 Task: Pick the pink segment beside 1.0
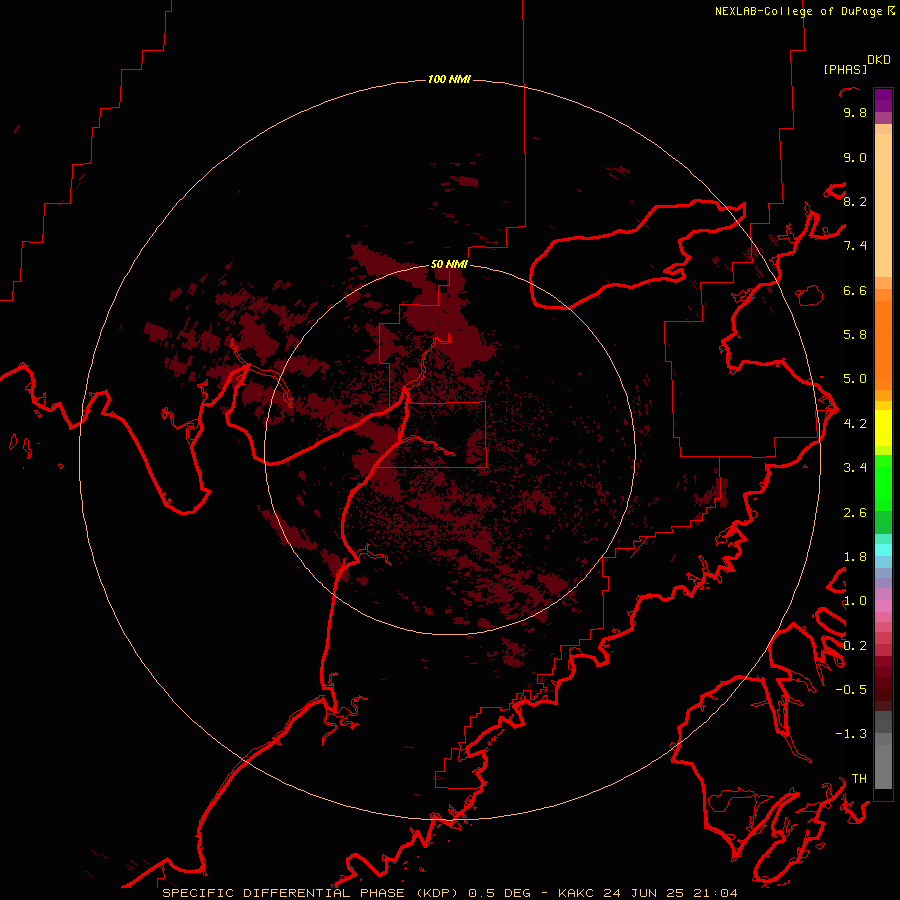point(883,606)
